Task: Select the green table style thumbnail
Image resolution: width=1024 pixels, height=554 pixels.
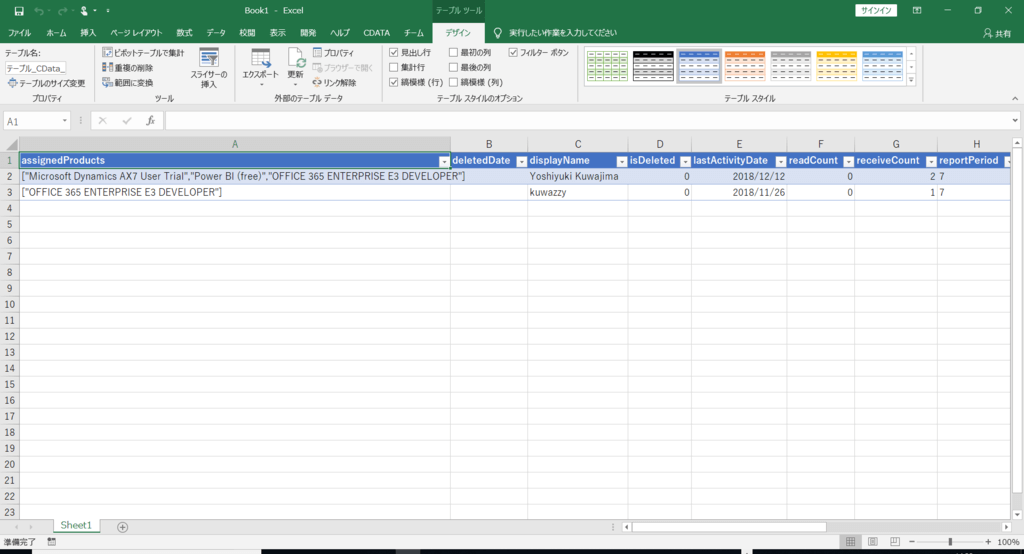Action: pos(607,66)
